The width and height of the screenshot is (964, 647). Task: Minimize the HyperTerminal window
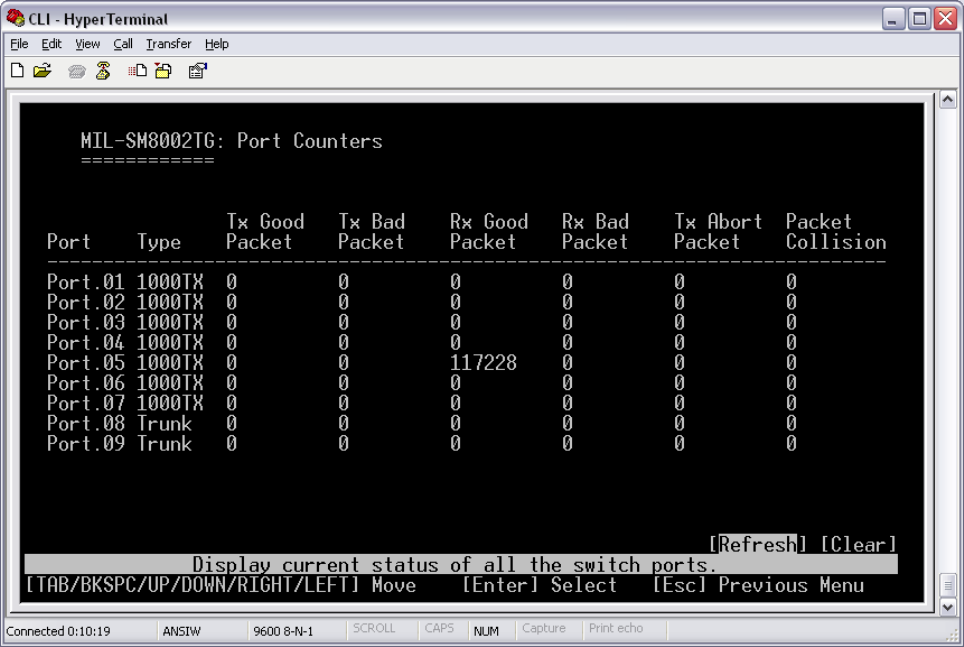click(893, 18)
